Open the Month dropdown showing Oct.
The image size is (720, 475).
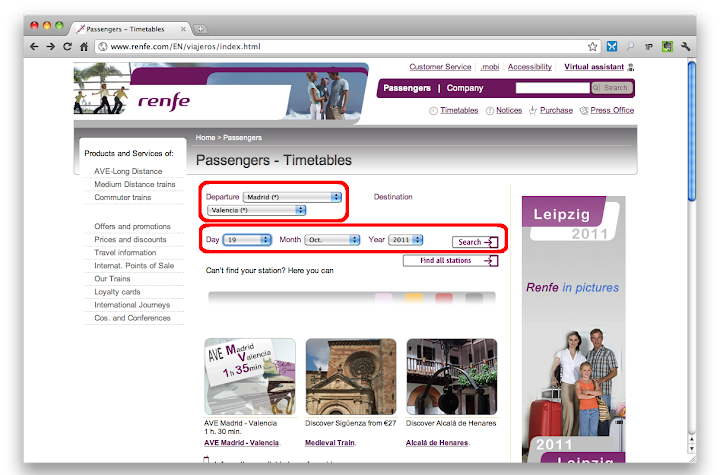tap(332, 240)
